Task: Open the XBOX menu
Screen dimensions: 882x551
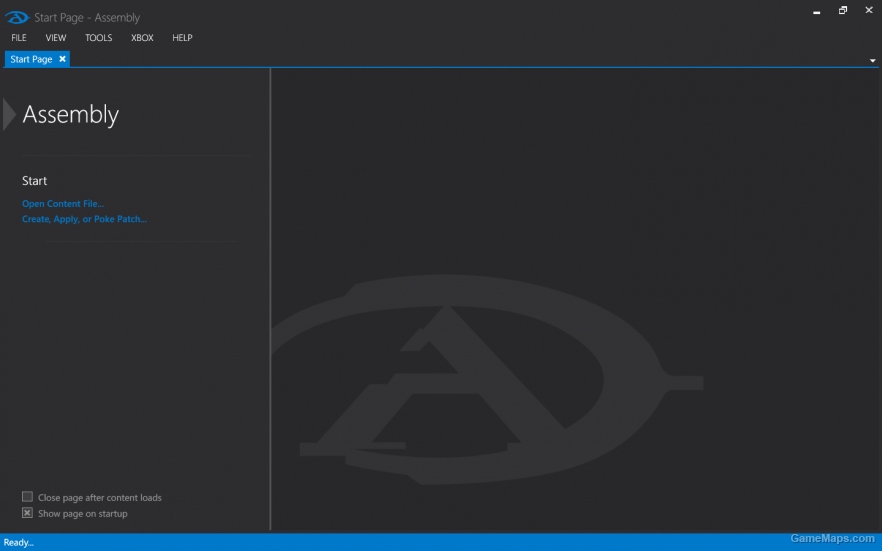Action: coord(142,38)
